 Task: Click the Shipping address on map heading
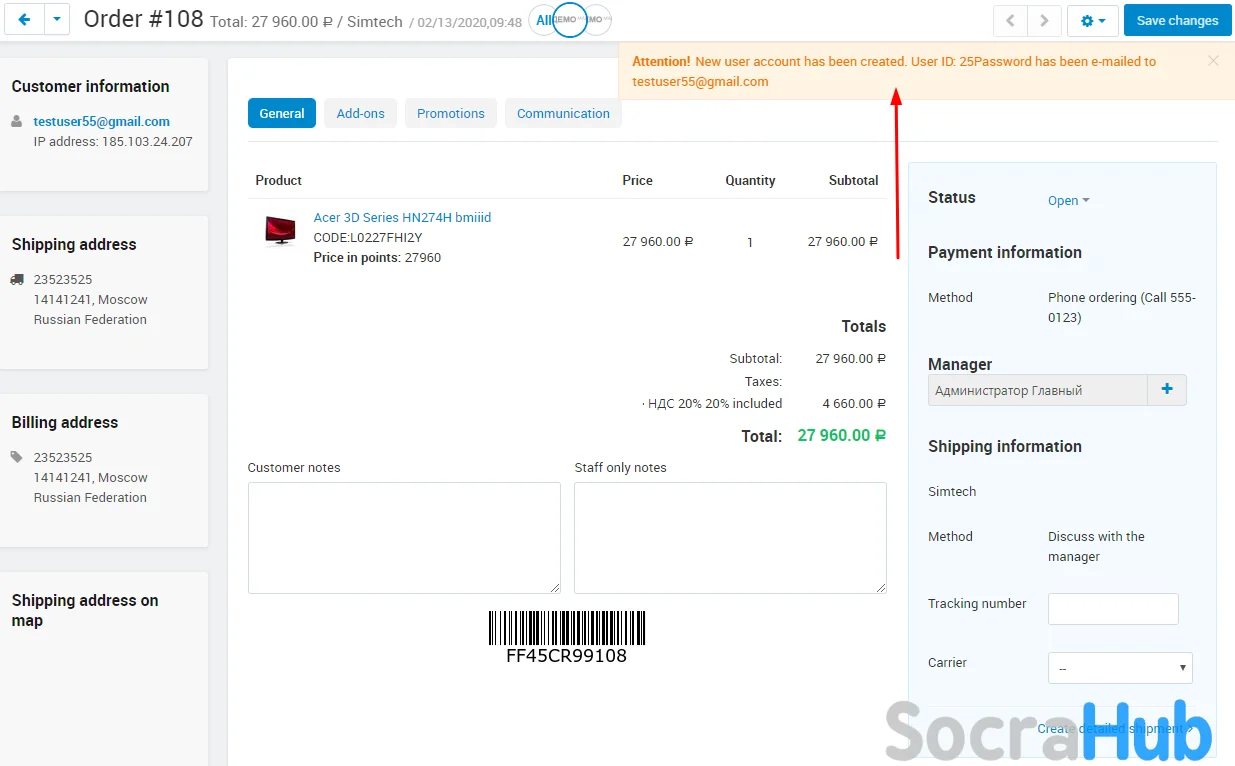(85, 610)
